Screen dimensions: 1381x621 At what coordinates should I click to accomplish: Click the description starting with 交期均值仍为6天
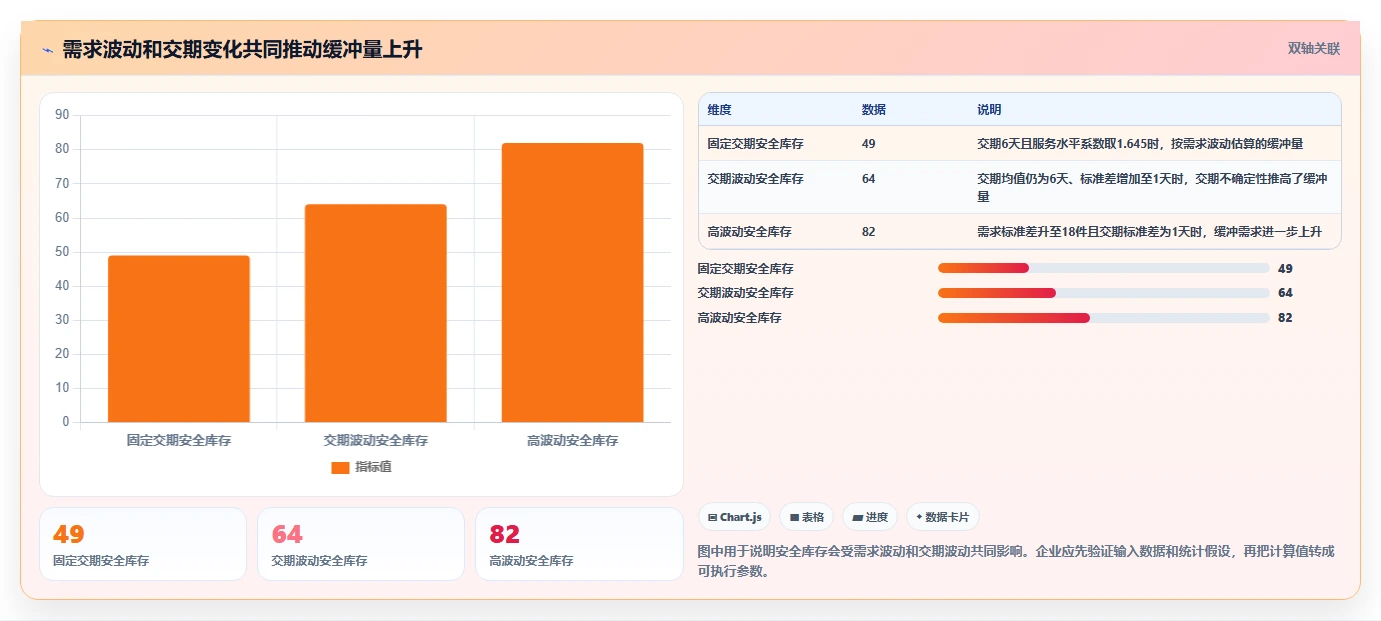pos(1152,188)
